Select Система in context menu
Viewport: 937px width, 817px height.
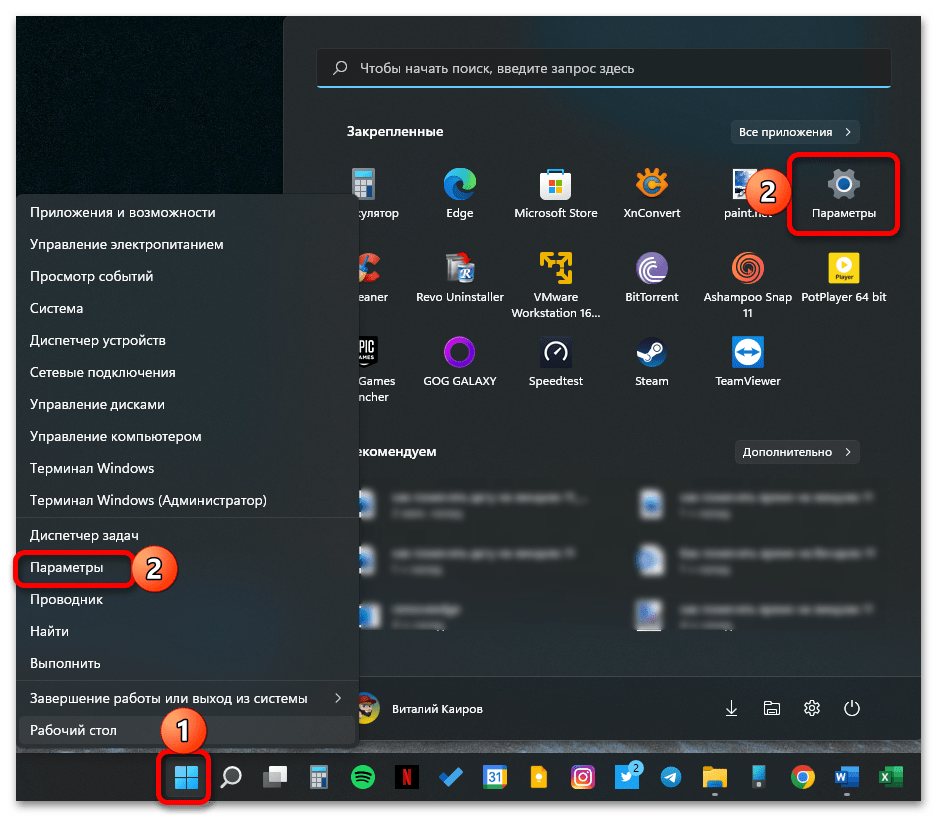coord(187,308)
